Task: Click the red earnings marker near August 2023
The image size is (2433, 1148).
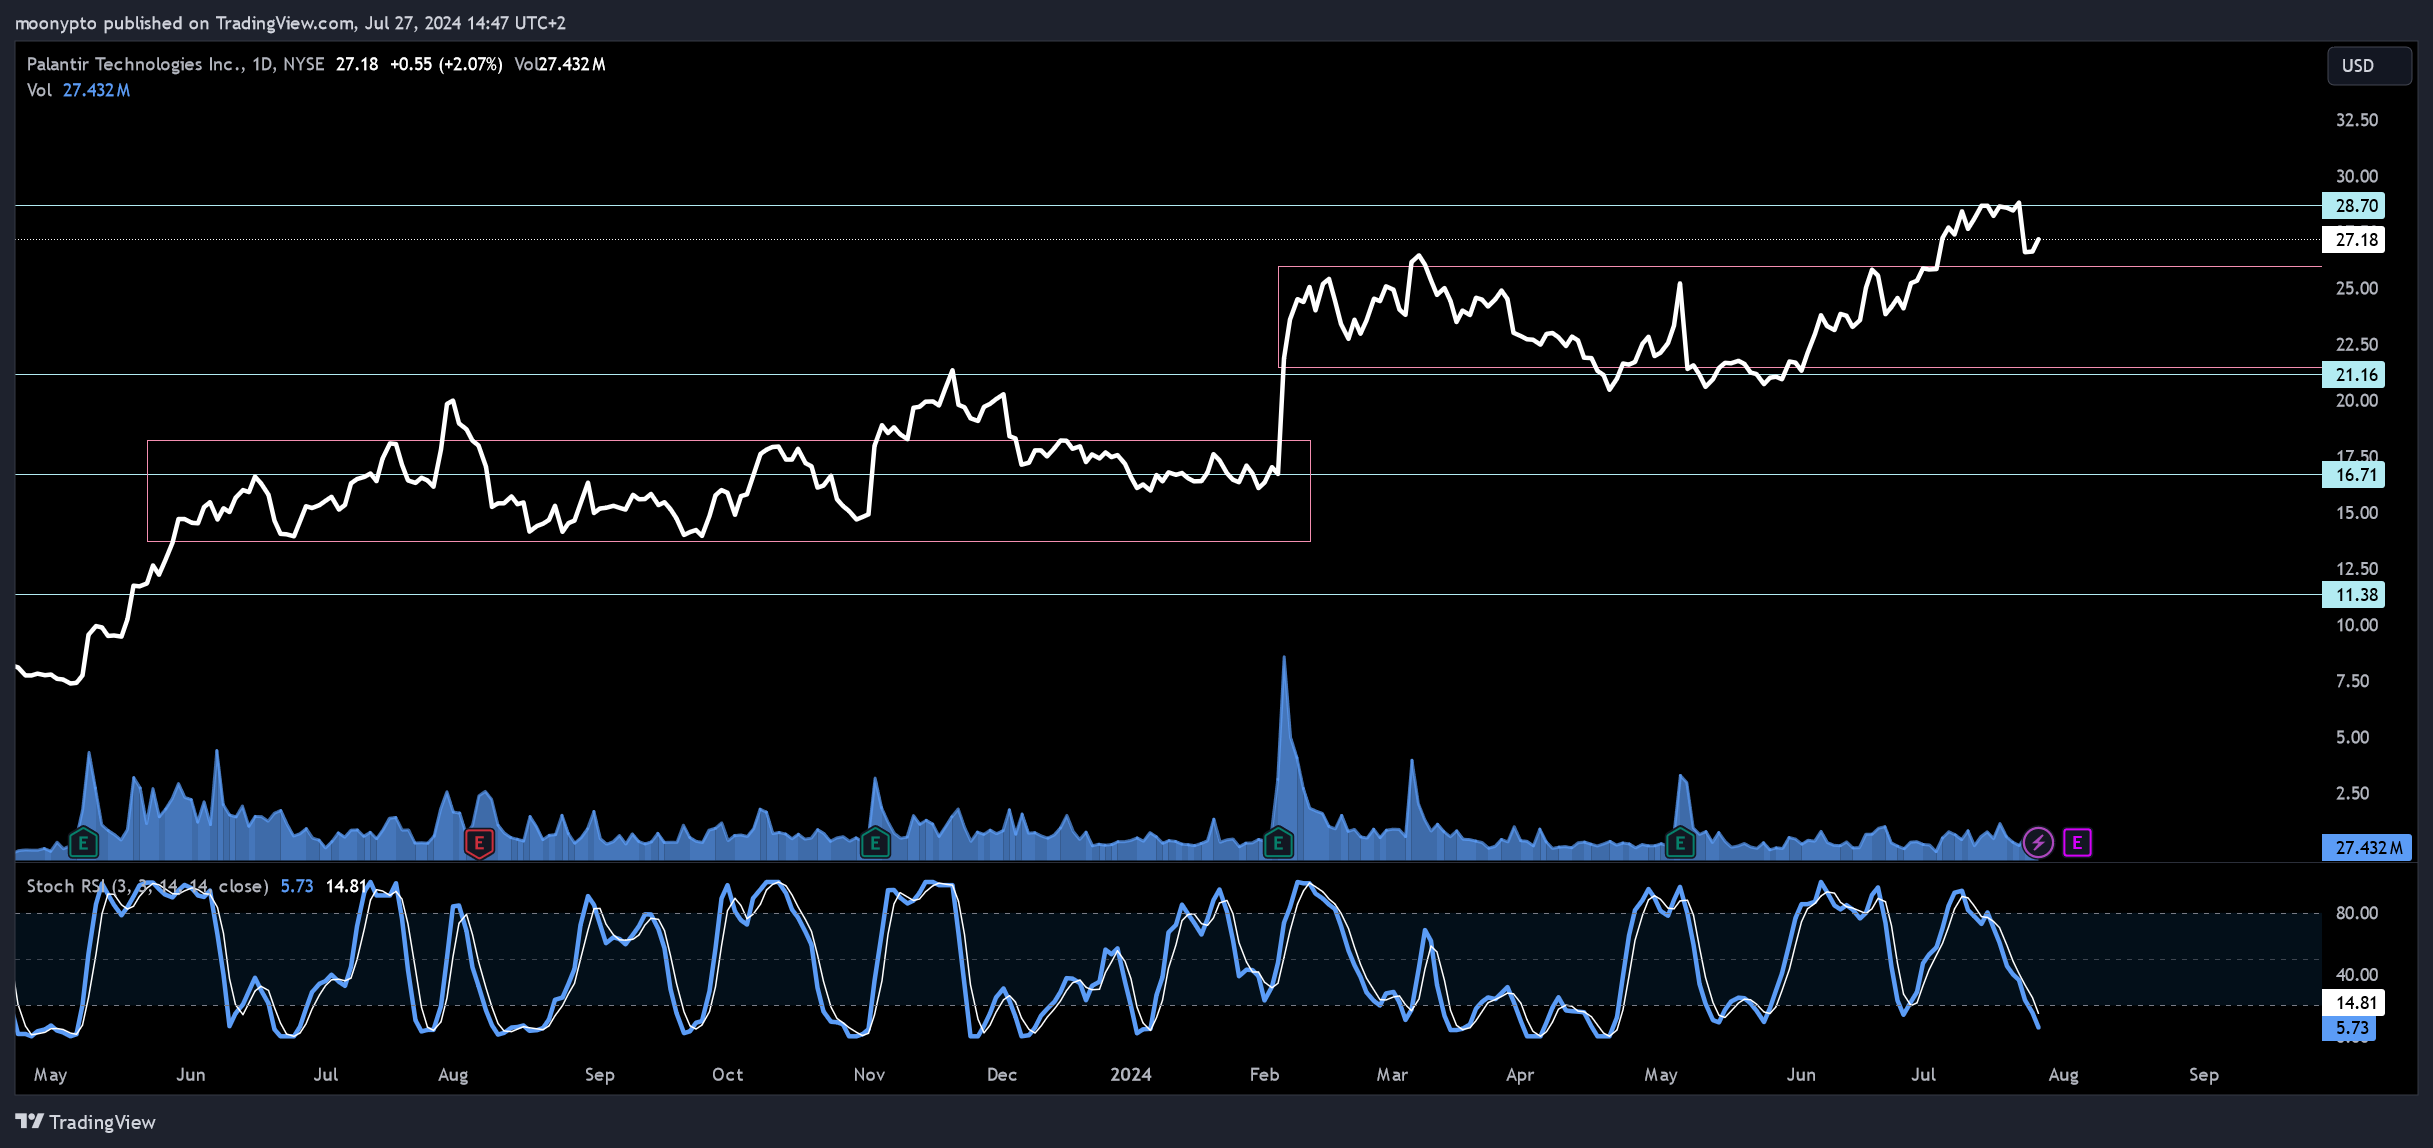Action: point(479,843)
